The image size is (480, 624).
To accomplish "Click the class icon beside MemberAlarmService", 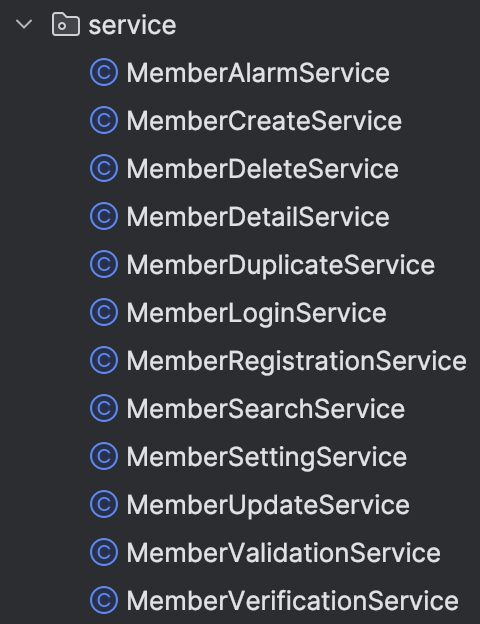I will (104, 72).
